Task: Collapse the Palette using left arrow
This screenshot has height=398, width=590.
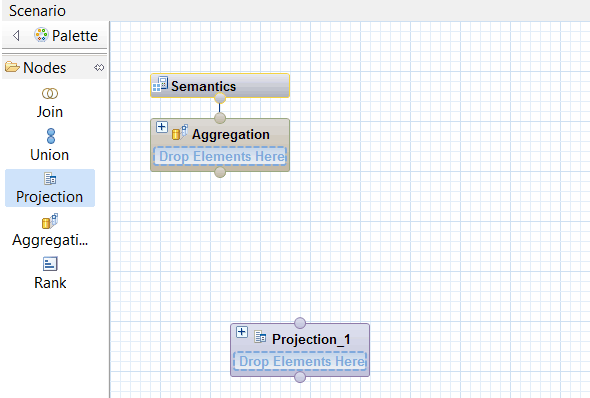Action: [16, 35]
